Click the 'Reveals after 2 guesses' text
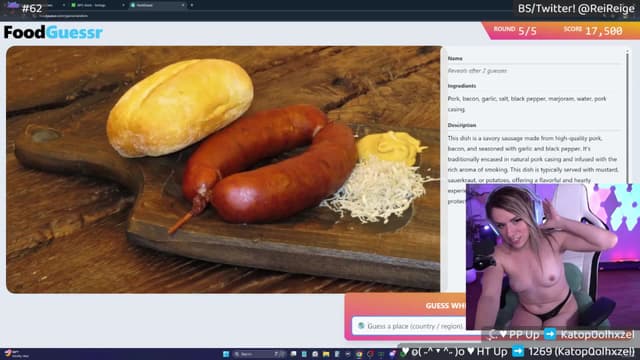 (x=477, y=71)
